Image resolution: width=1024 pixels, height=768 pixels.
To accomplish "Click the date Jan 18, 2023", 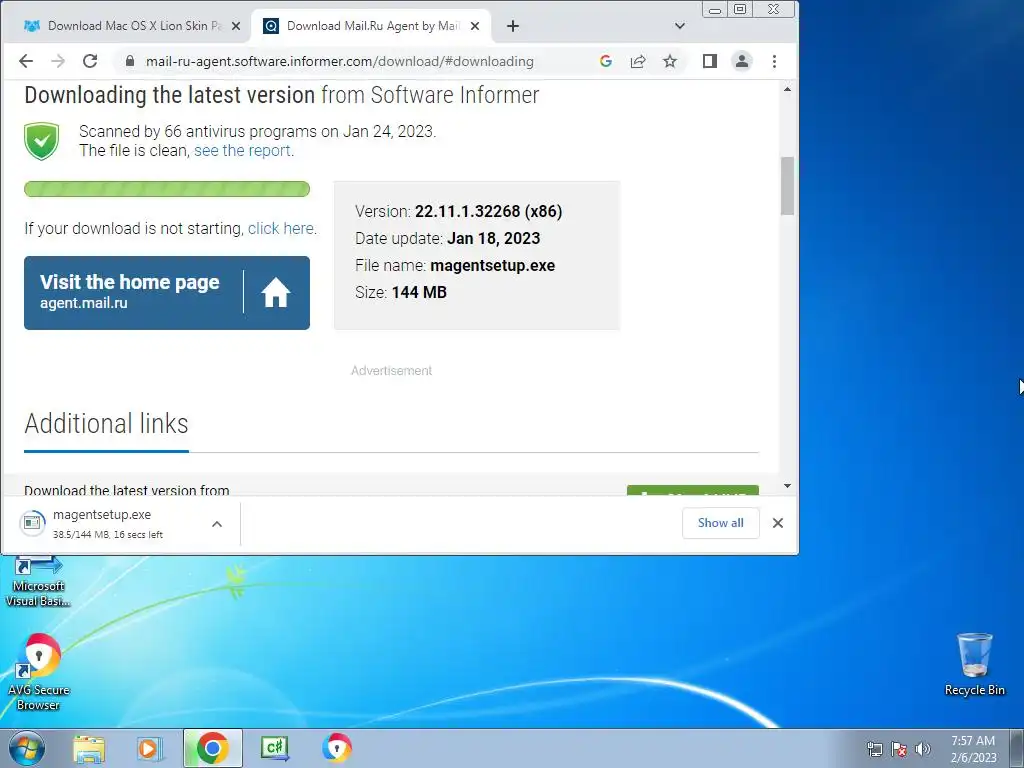I will [494, 238].
